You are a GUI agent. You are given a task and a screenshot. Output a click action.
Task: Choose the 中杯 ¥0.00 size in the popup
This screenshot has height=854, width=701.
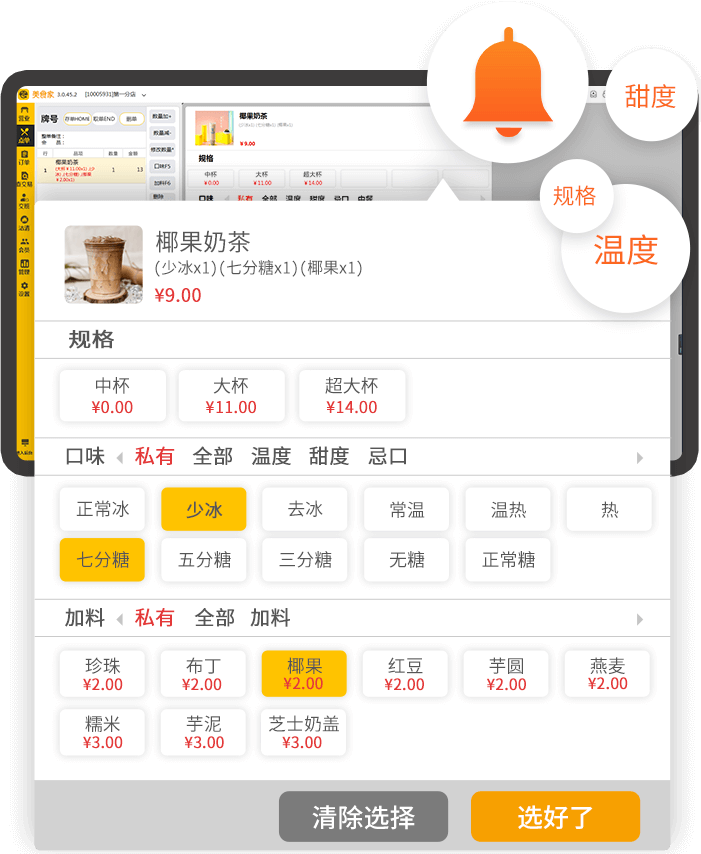point(113,395)
